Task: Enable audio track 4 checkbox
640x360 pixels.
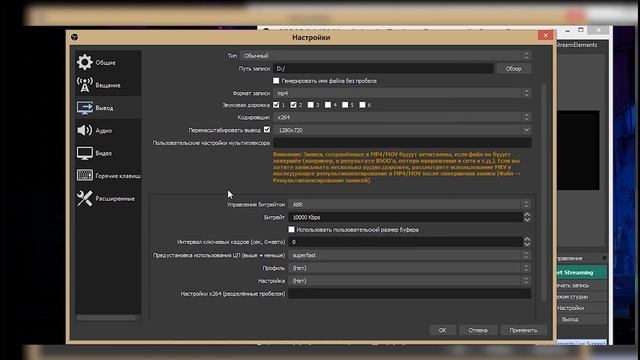Action: (x=328, y=105)
